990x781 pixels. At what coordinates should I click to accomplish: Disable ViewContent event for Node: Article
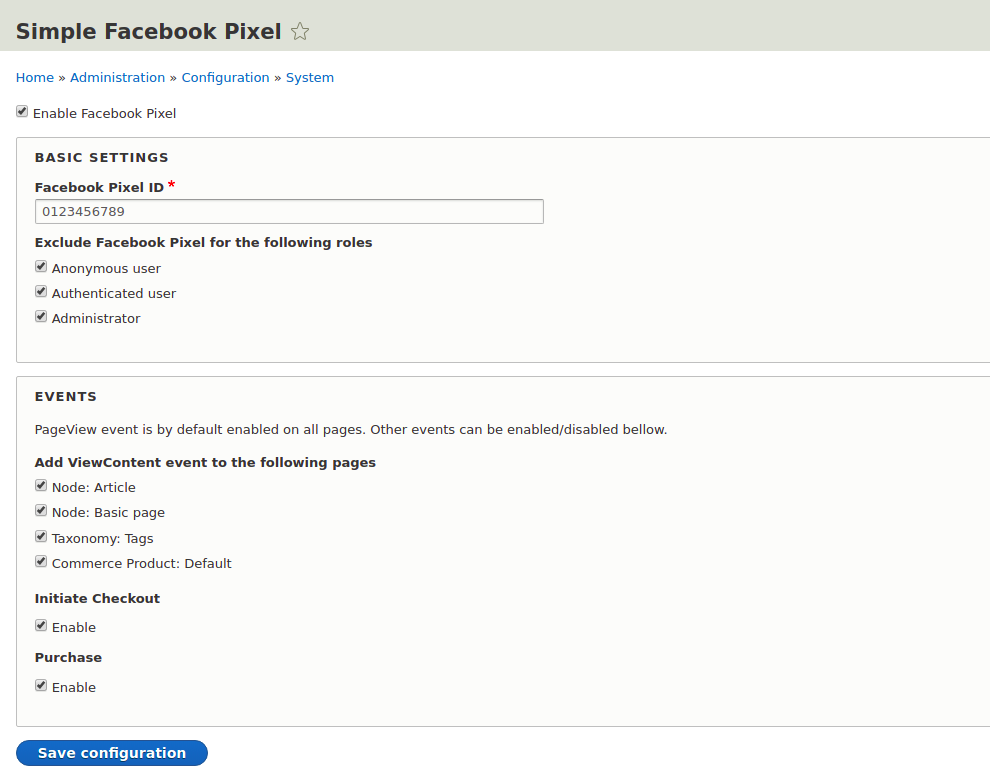coord(41,485)
